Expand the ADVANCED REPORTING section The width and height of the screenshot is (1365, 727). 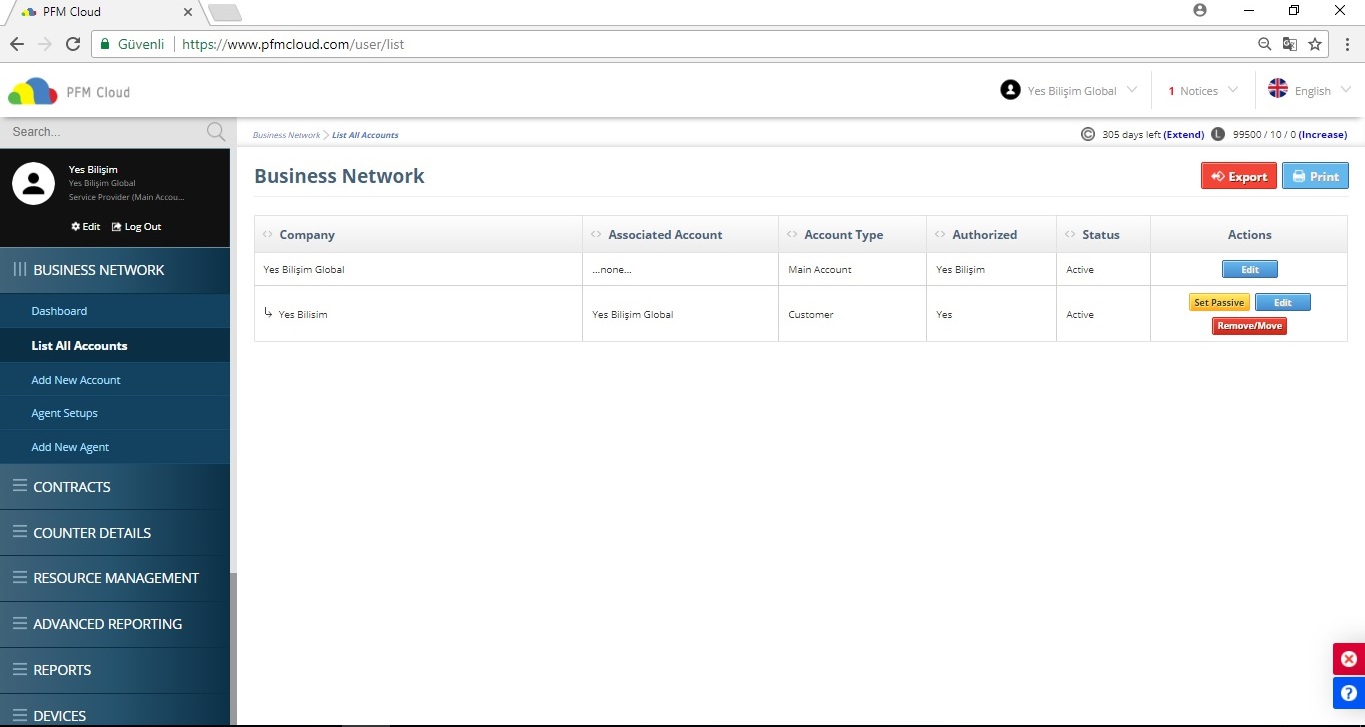coord(115,624)
